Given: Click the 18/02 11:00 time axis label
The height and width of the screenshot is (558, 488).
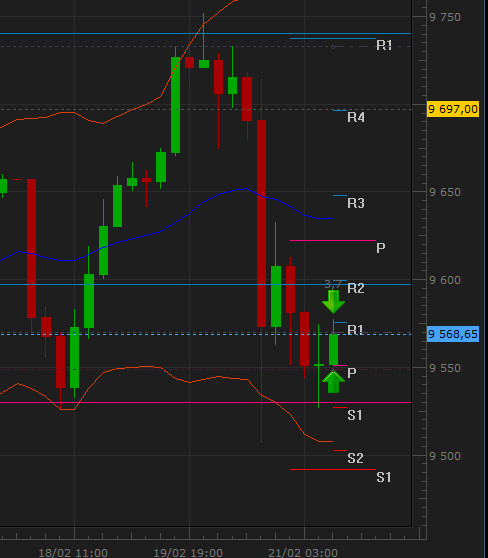Looking at the screenshot, I should pyautogui.click(x=73, y=553).
